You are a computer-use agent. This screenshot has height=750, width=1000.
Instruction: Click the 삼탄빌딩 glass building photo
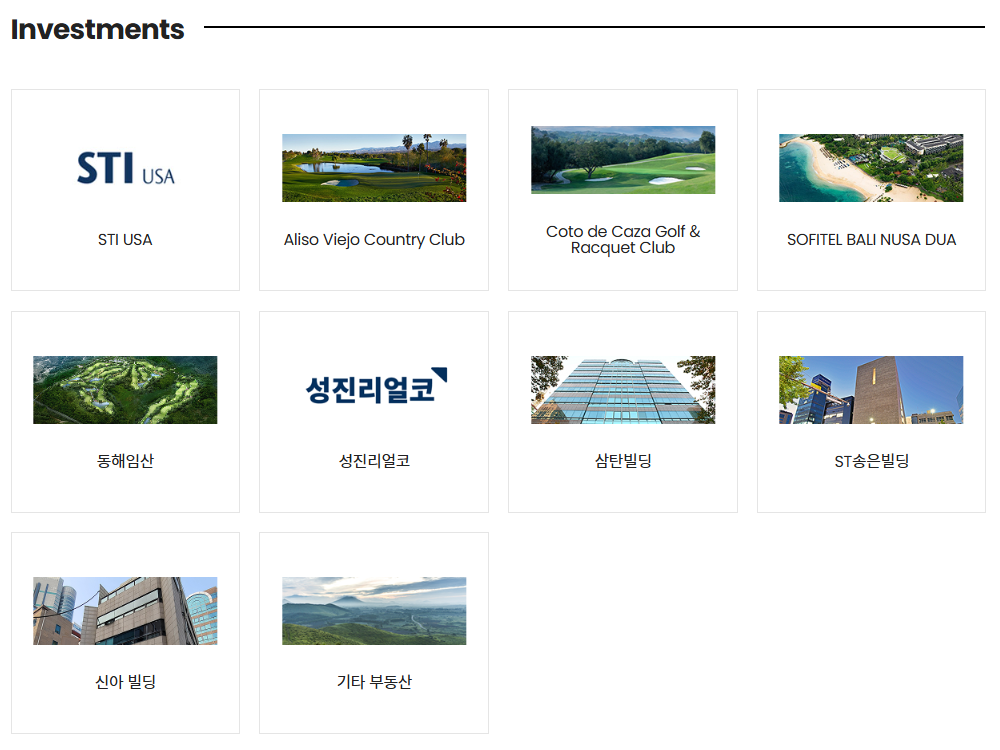tap(623, 390)
